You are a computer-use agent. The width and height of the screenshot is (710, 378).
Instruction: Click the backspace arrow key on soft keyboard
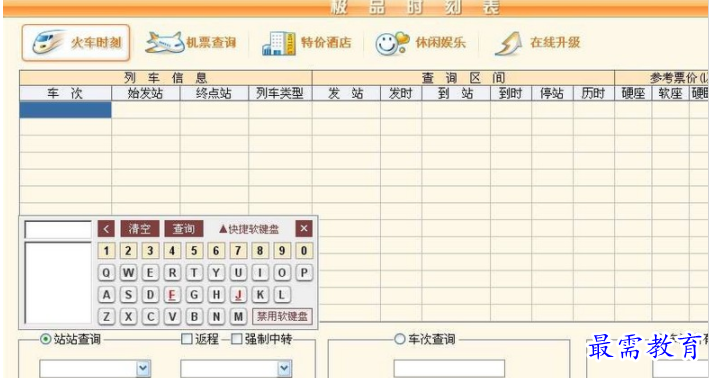tap(106, 229)
